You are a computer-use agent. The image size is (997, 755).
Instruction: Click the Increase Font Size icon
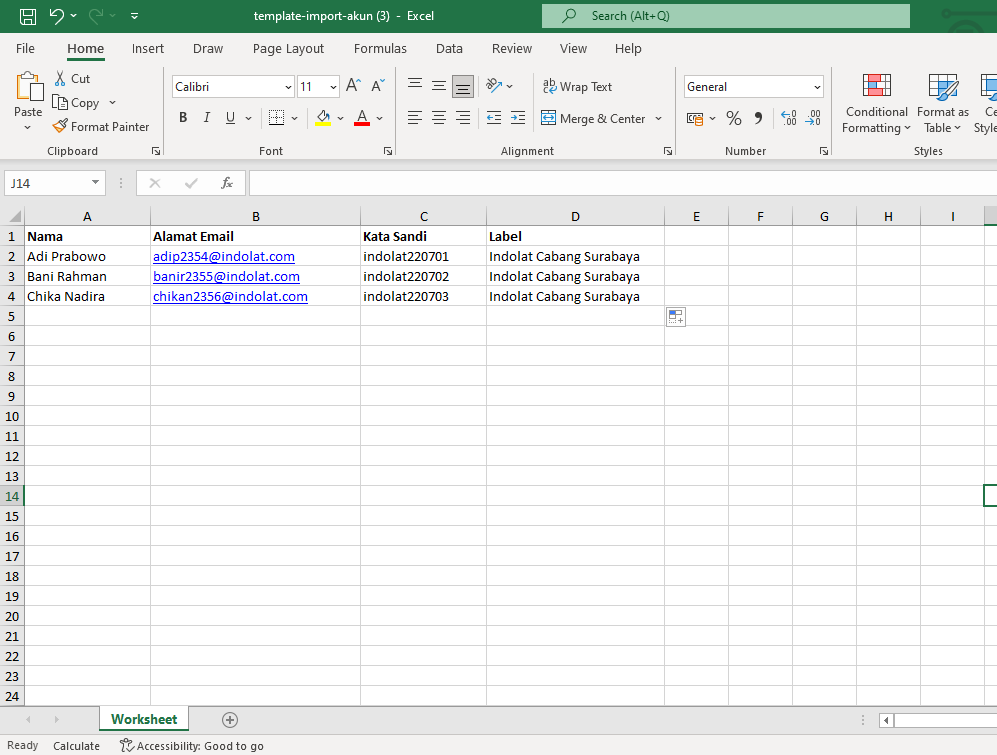point(354,86)
